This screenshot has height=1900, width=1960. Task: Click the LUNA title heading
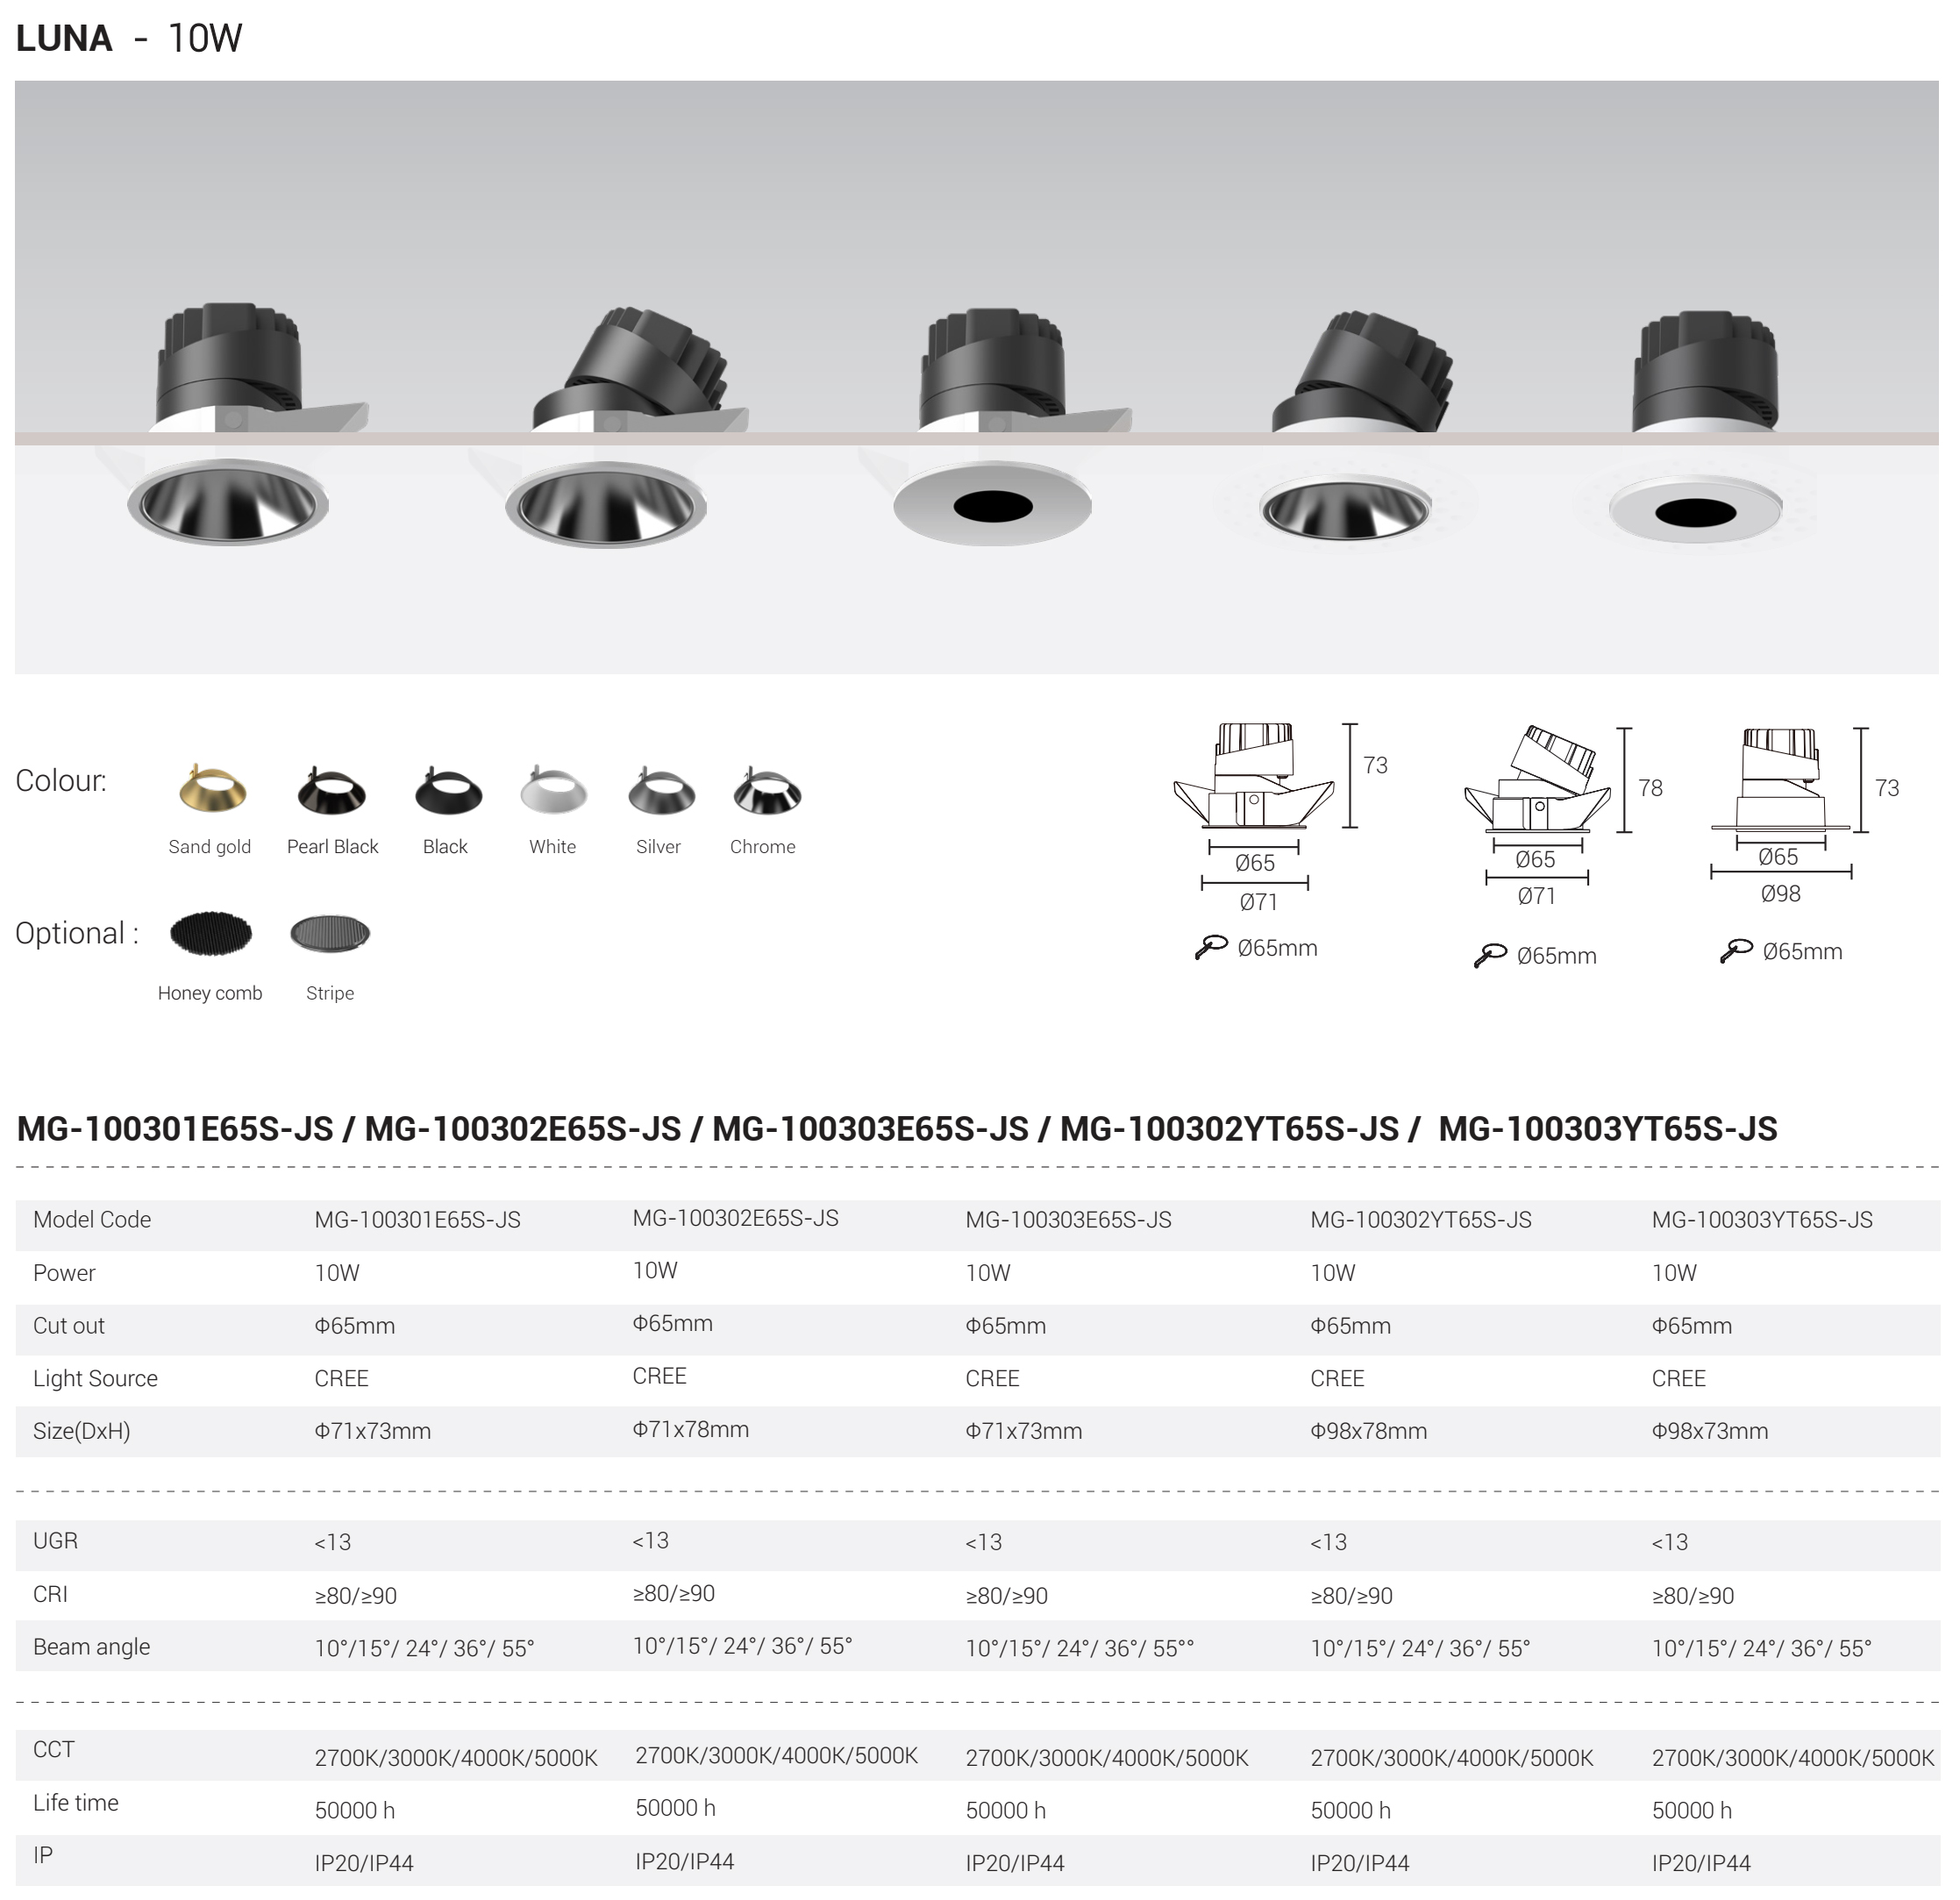[x=64, y=38]
